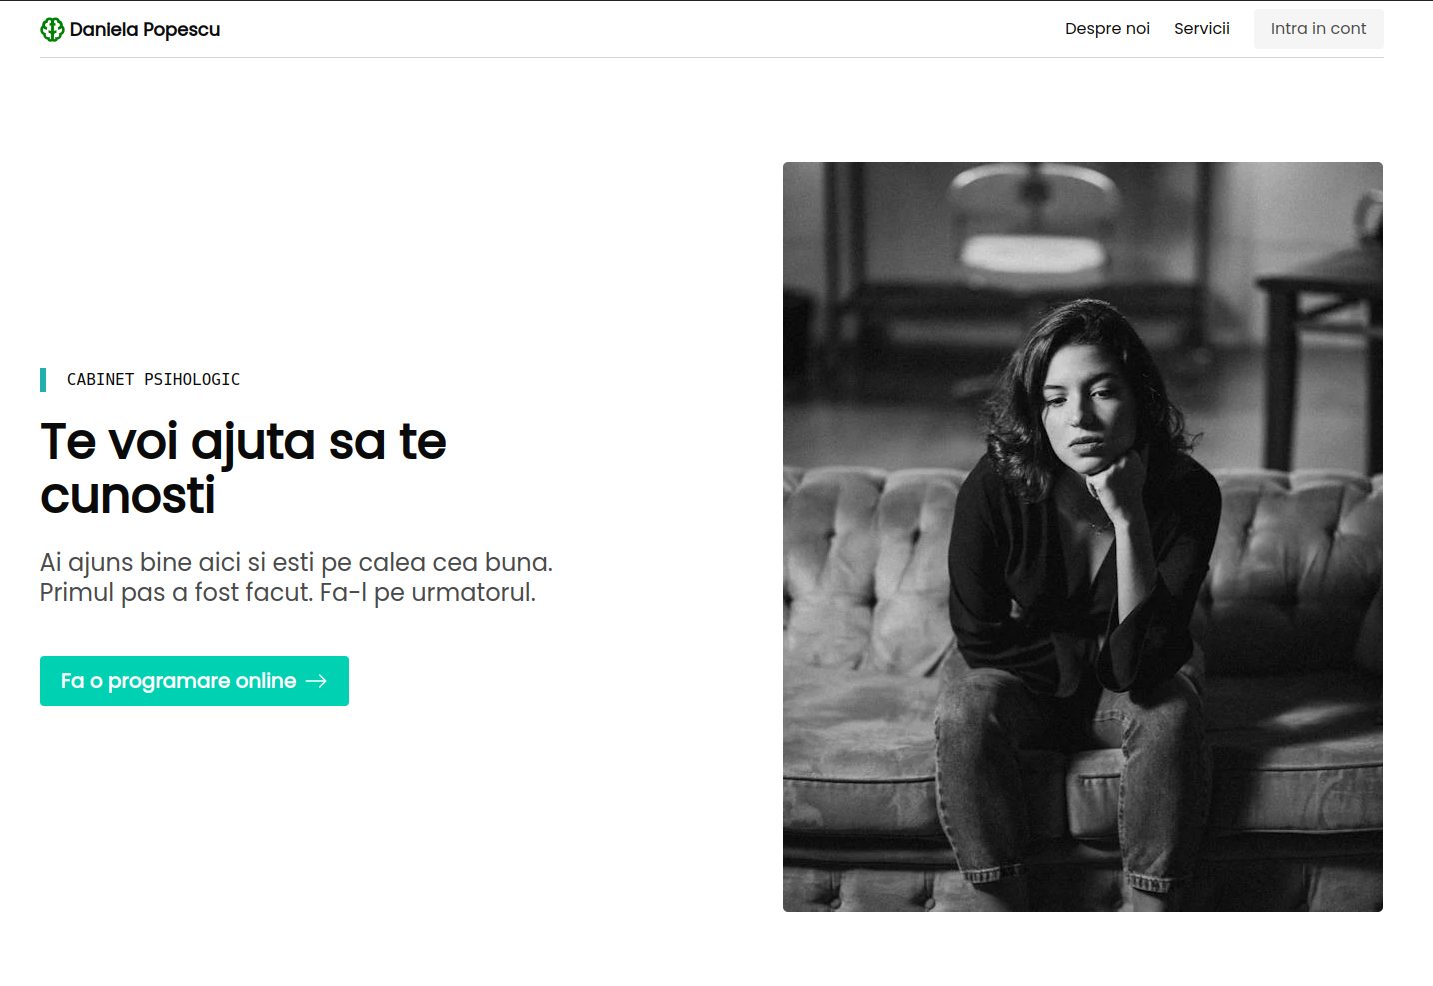Click the woman's hand under her chin

[1112, 480]
